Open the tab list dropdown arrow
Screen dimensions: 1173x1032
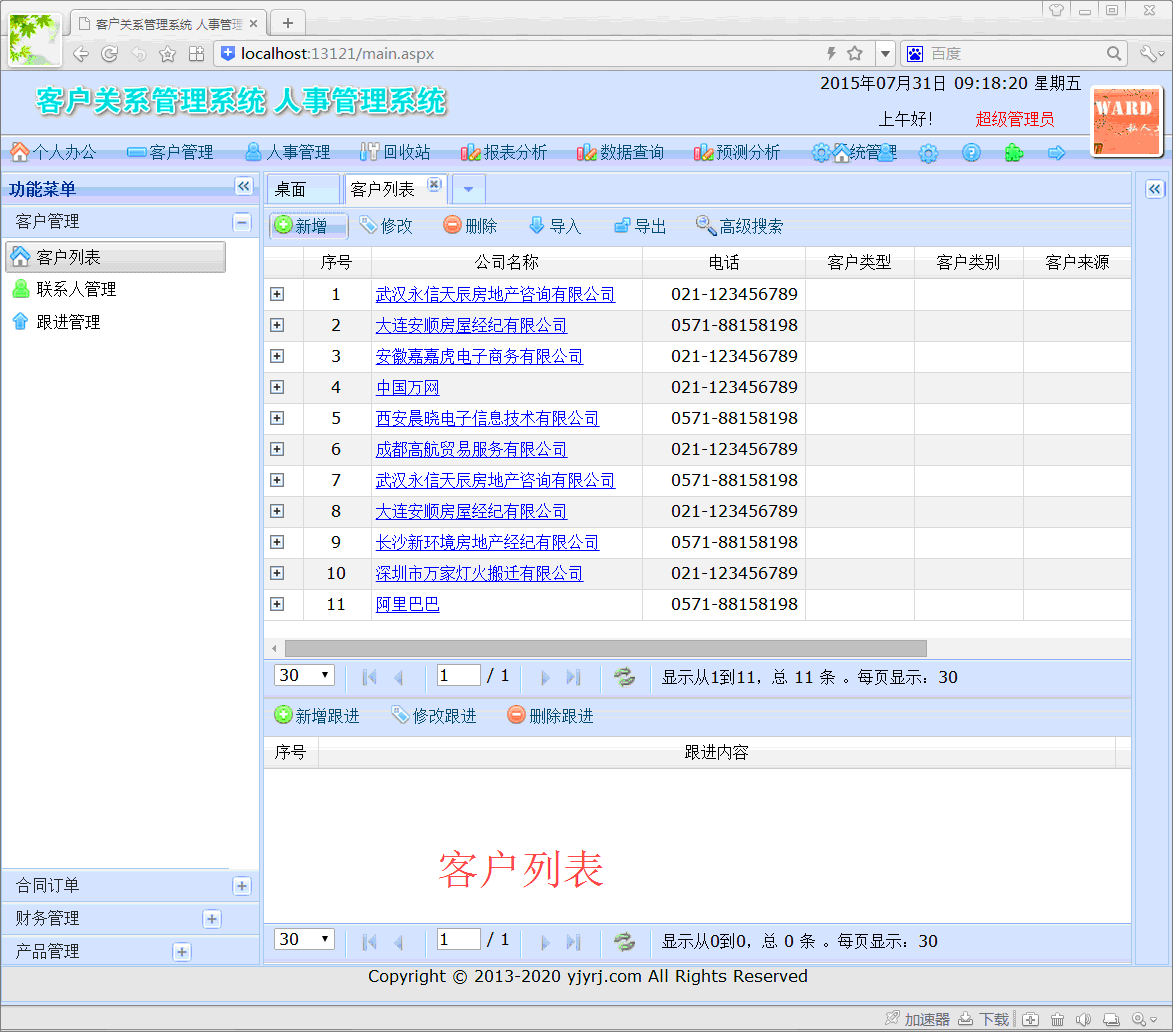[x=468, y=189]
